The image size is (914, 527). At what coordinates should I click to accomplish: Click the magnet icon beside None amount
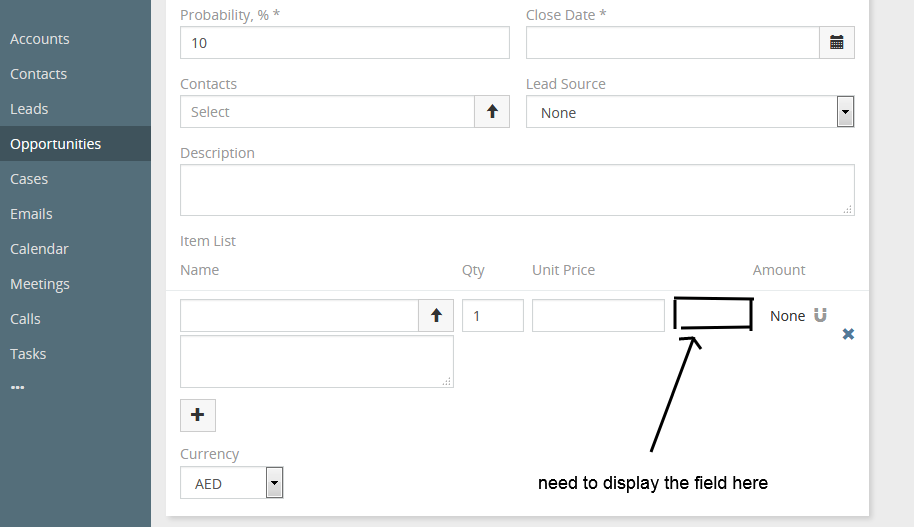(x=820, y=315)
